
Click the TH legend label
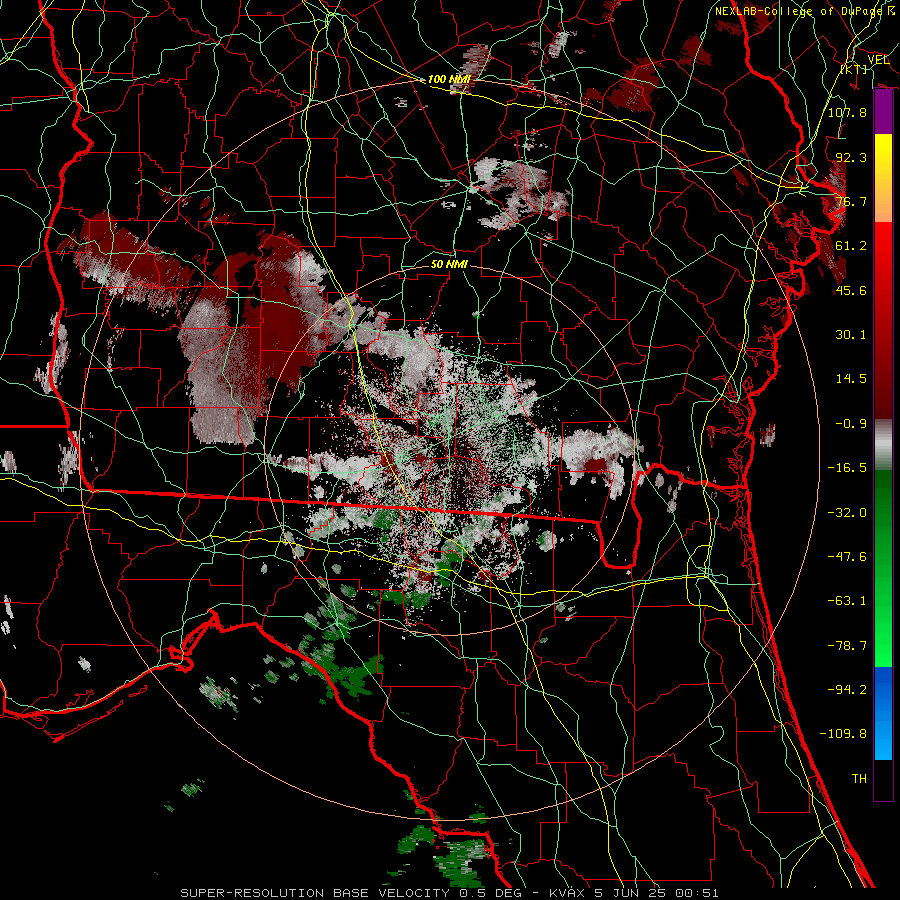pos(859,779)
